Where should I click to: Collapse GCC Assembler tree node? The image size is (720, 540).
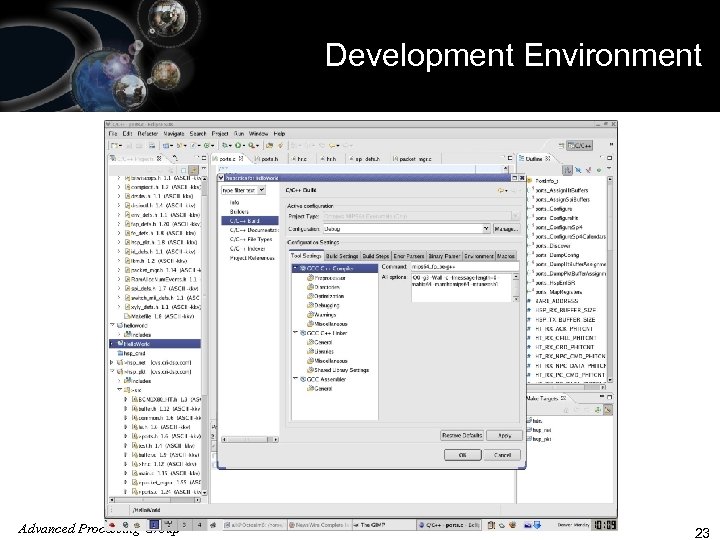295,379
